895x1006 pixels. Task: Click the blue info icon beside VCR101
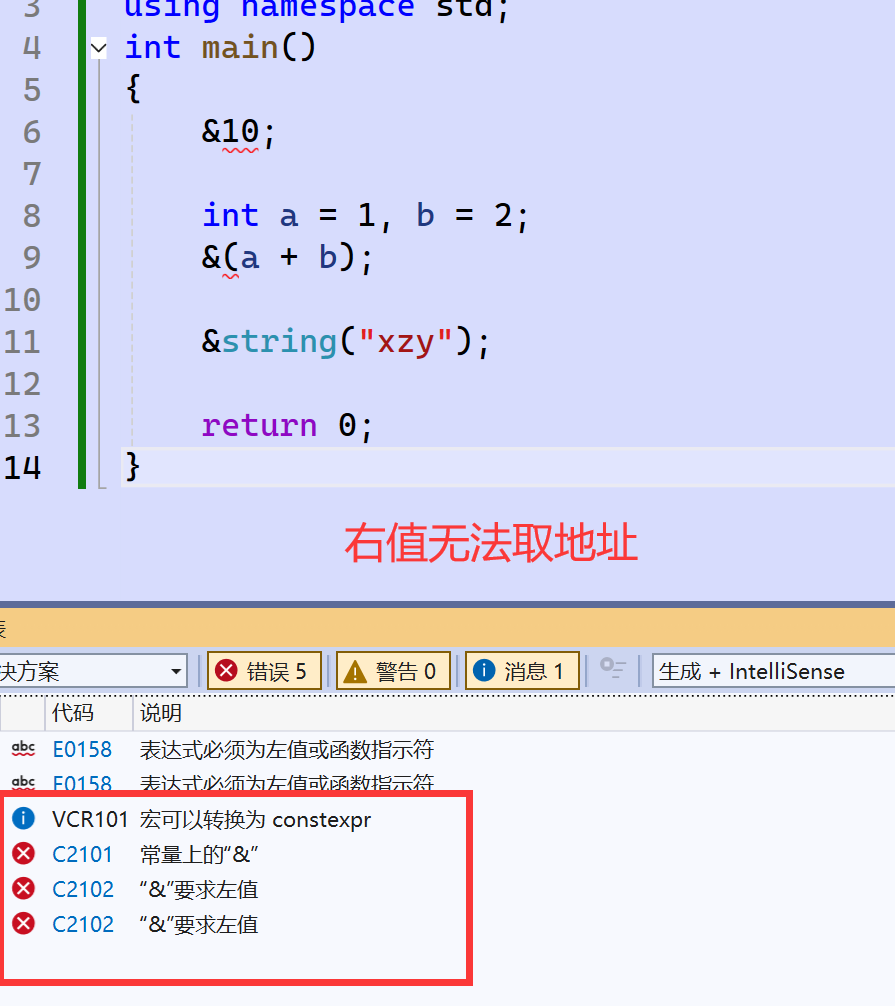tap(23, 818)
